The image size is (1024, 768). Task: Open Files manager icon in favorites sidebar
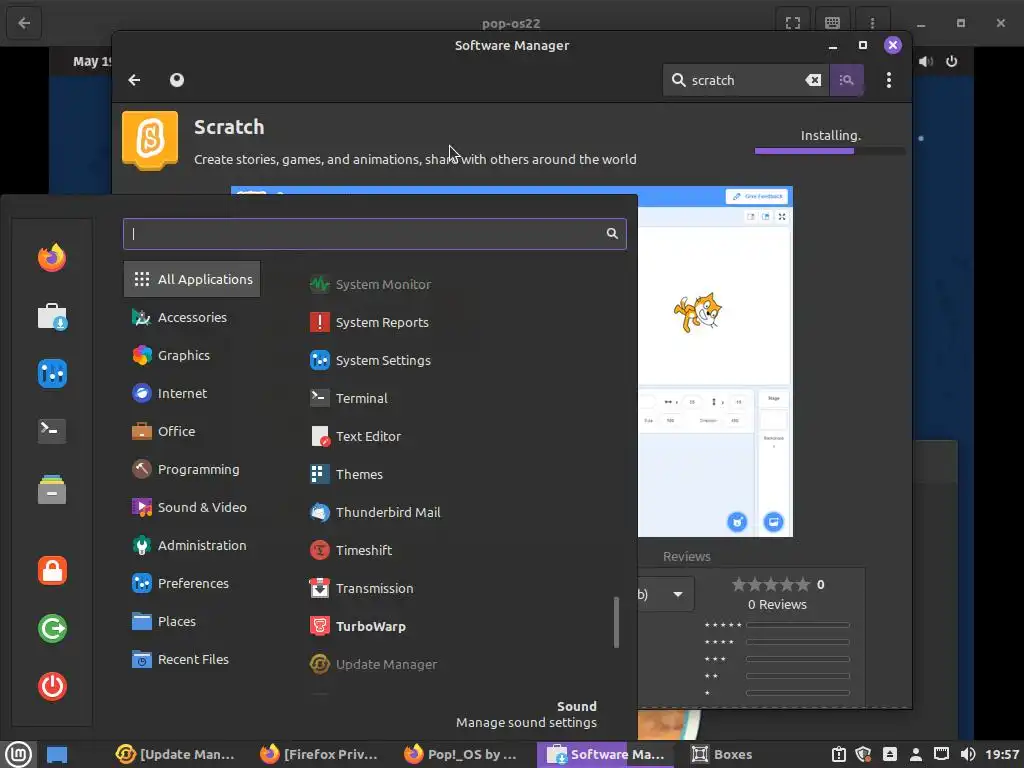click(52, 489)
